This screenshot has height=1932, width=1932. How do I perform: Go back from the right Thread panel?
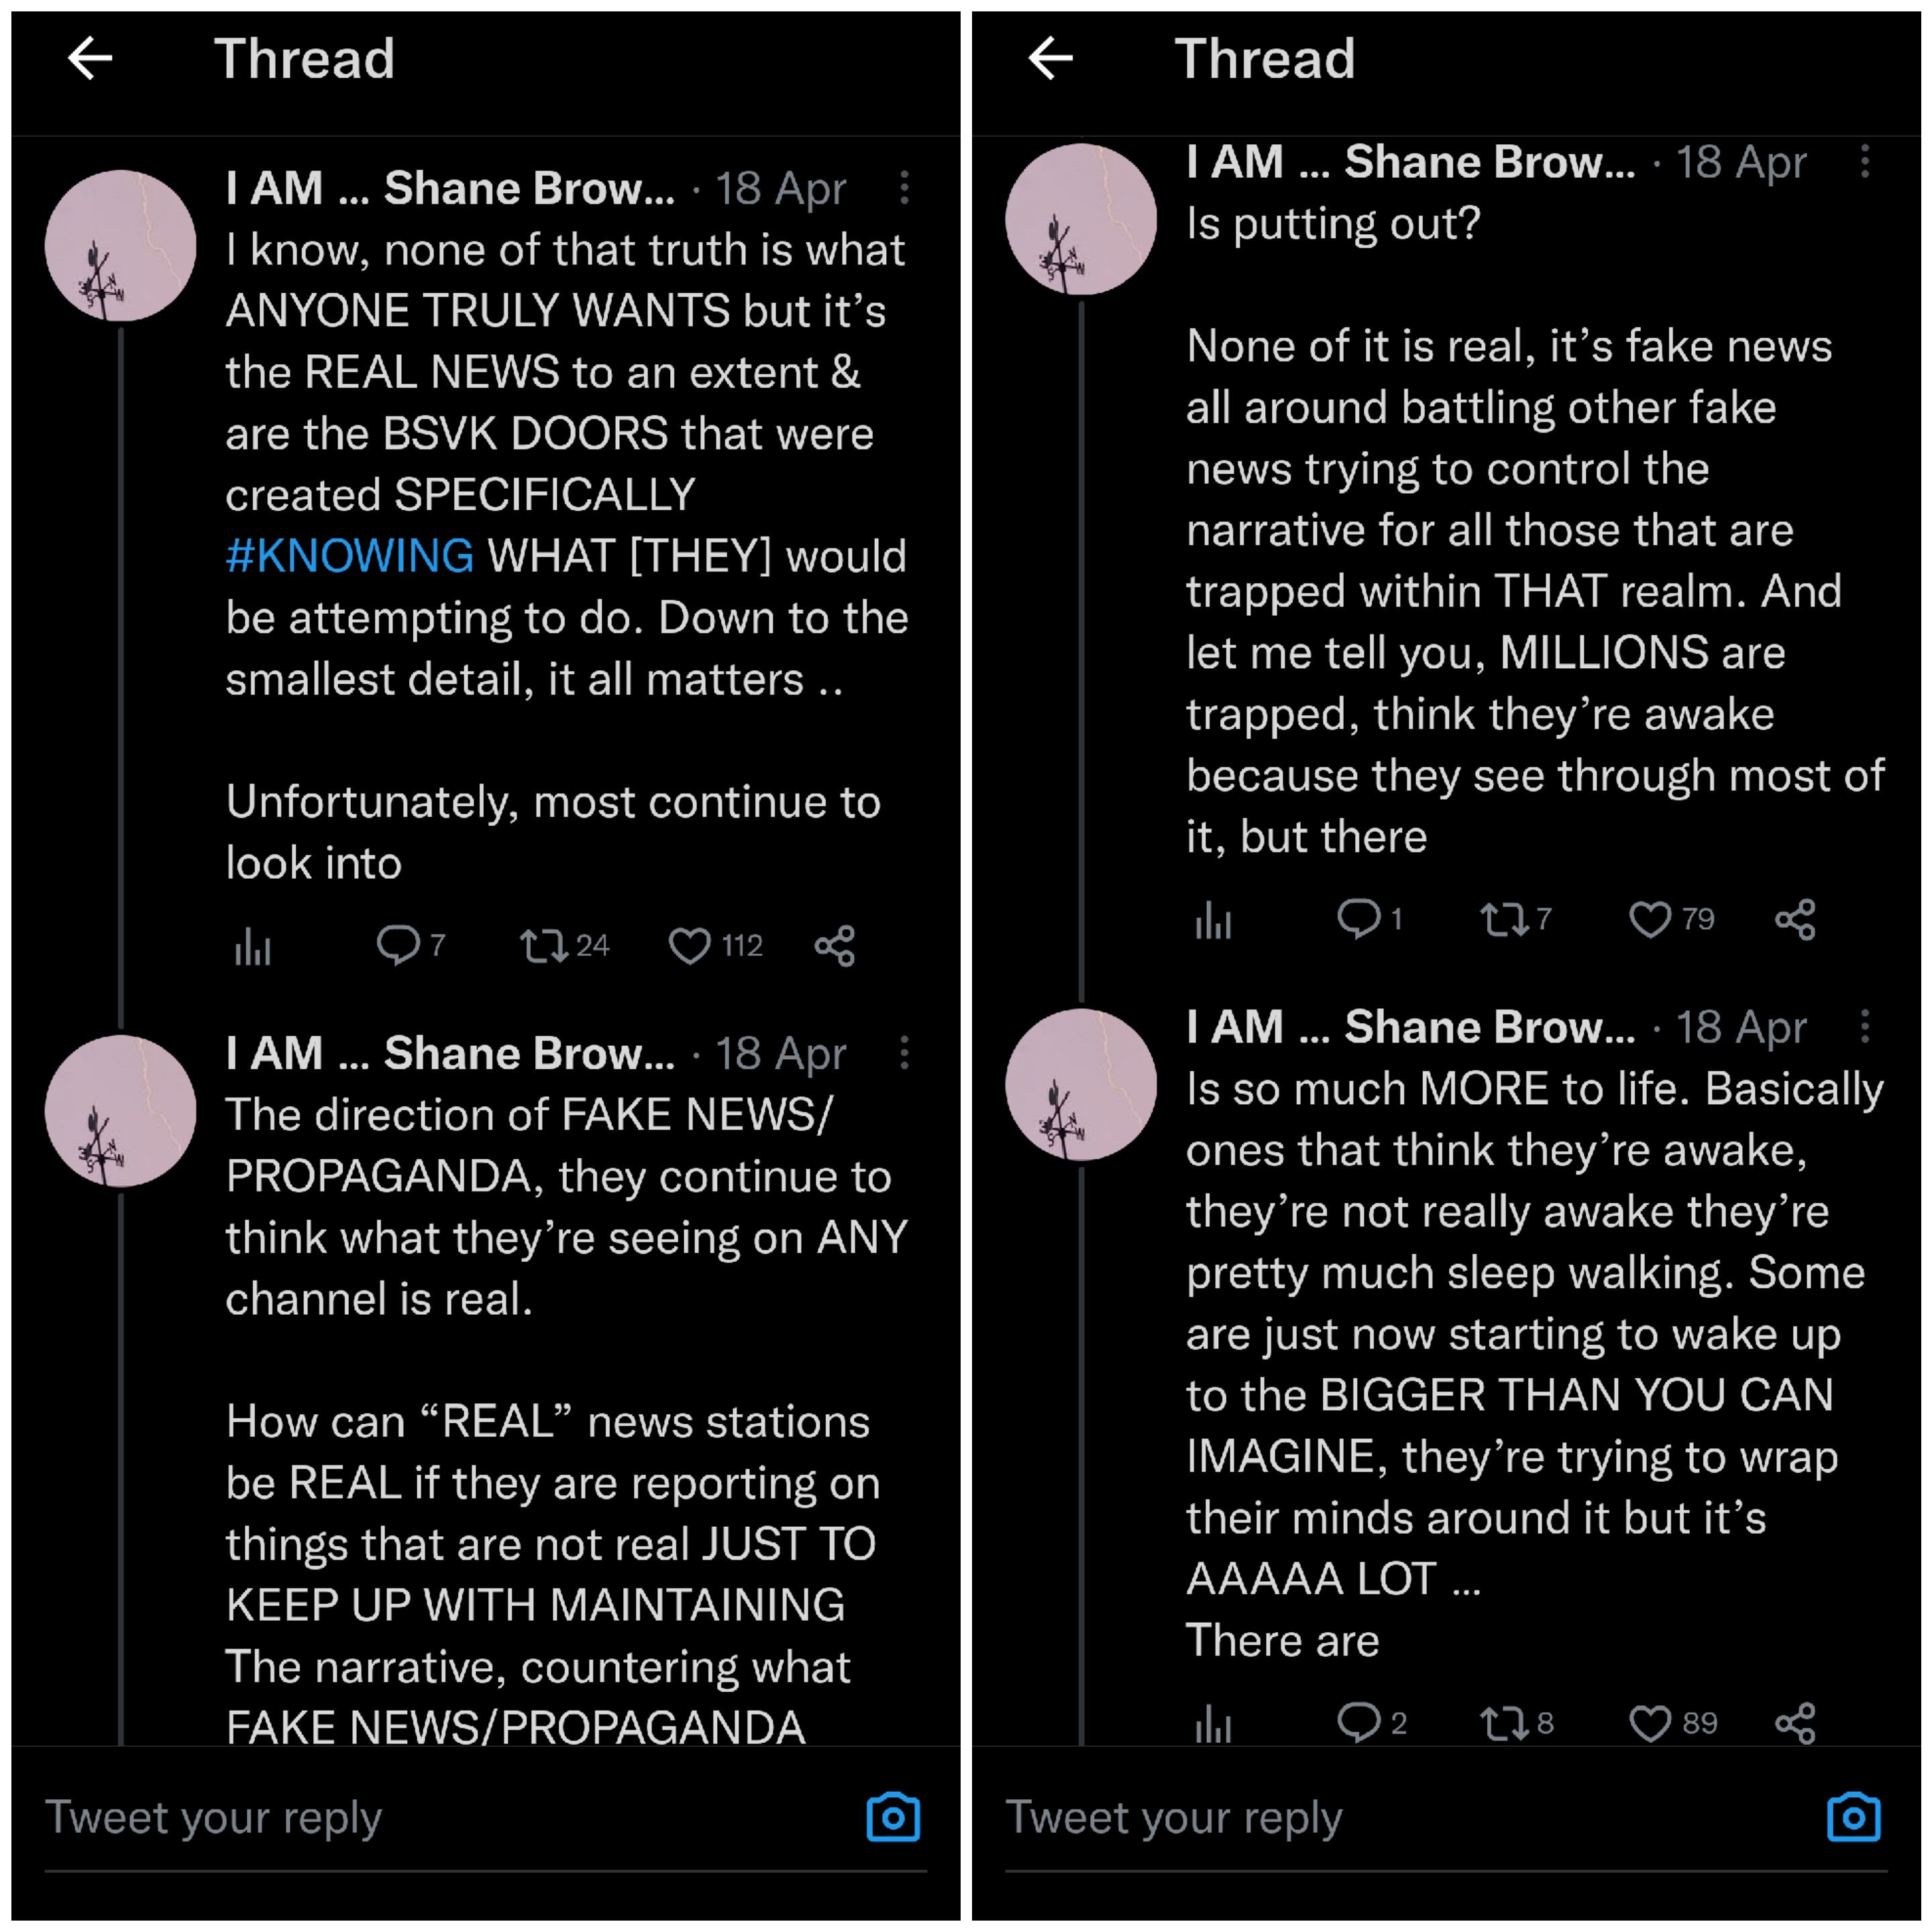[1050, 58]
